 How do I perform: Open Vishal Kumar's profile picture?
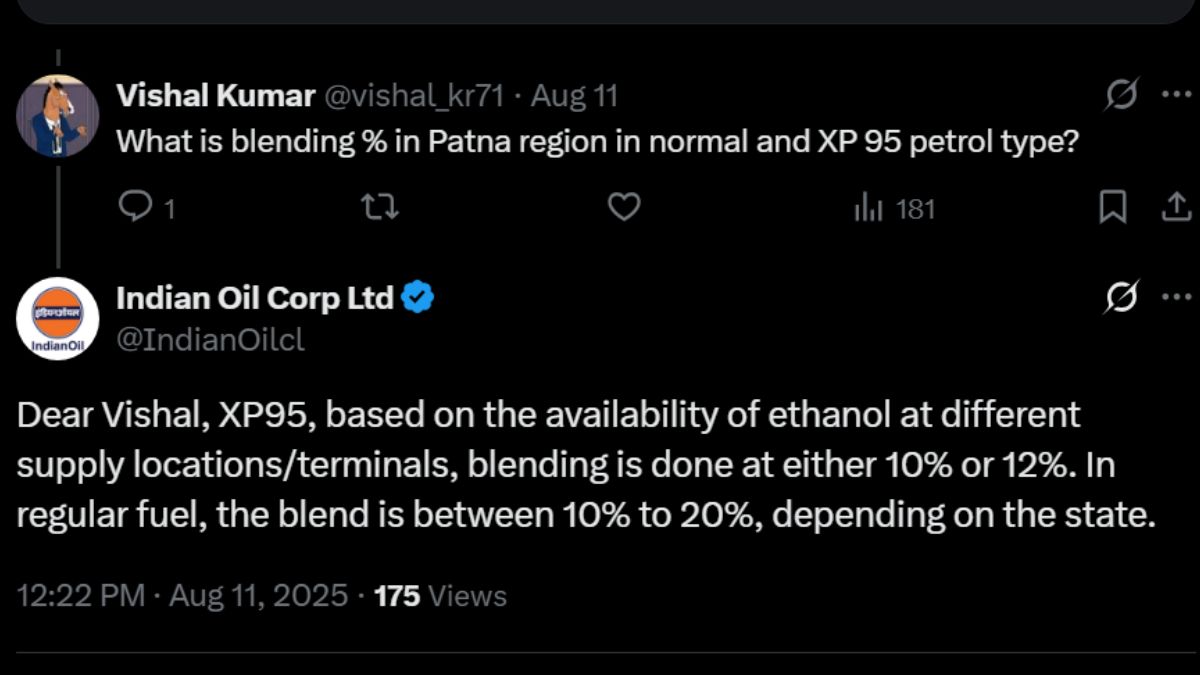57,116
